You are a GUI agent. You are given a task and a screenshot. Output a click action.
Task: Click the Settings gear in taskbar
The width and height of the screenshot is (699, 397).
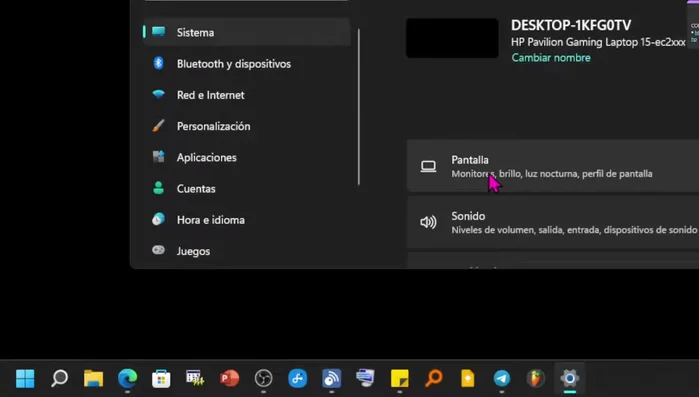[570, 378]
